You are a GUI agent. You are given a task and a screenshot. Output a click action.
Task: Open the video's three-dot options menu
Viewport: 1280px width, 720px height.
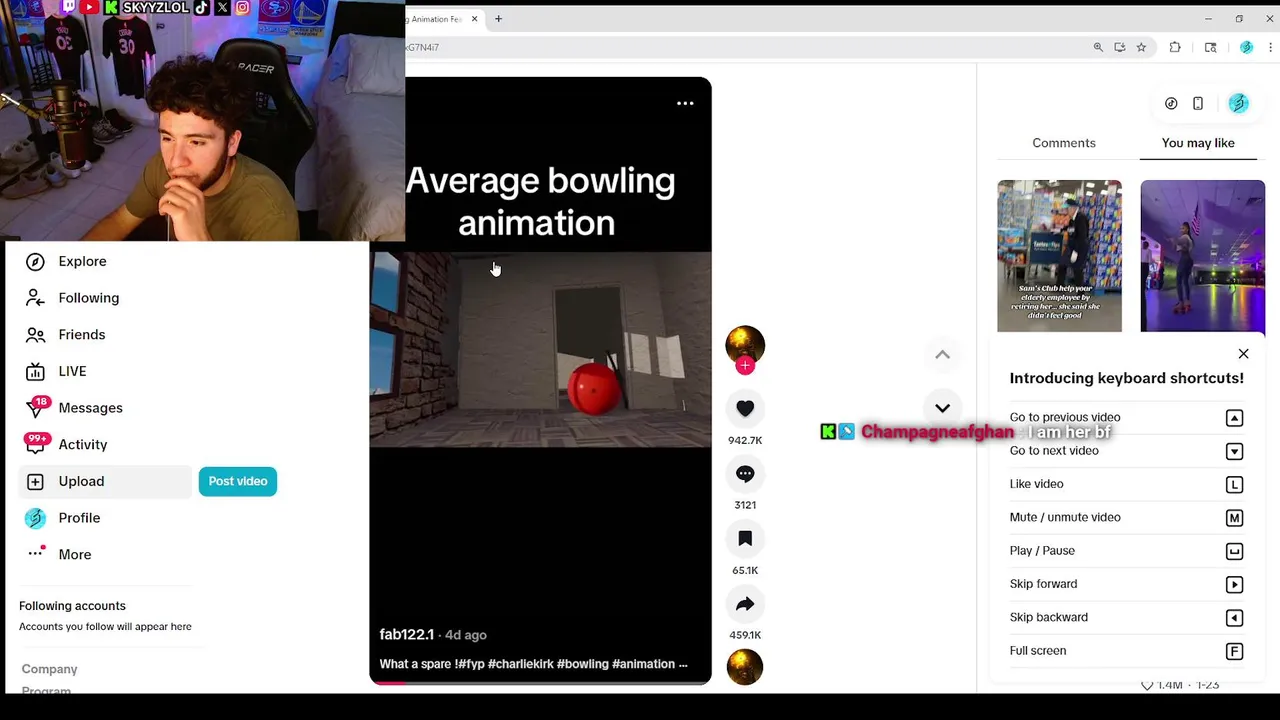pyautogui.click(x=685, y=103)
